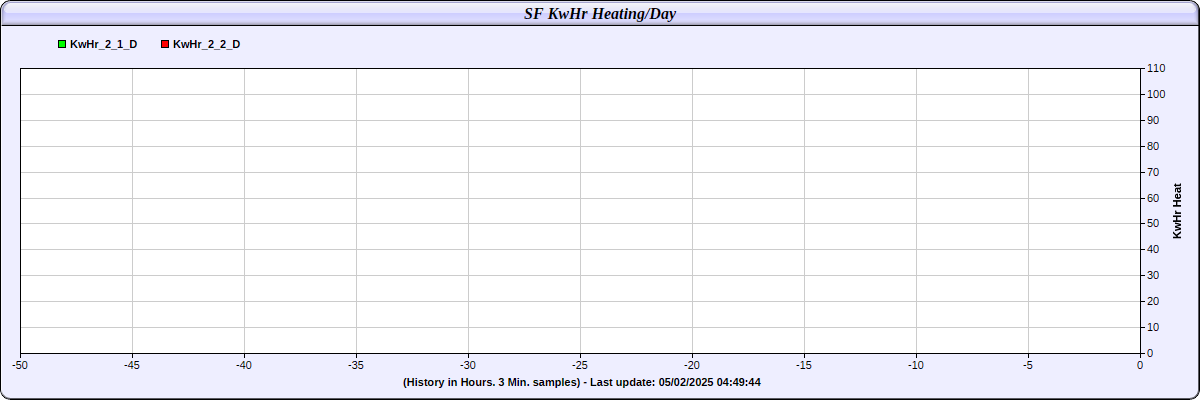Click the 90 value on KwHr axis
Image resolution: width=1200 pixels, height=400 pixels.
1153,120
